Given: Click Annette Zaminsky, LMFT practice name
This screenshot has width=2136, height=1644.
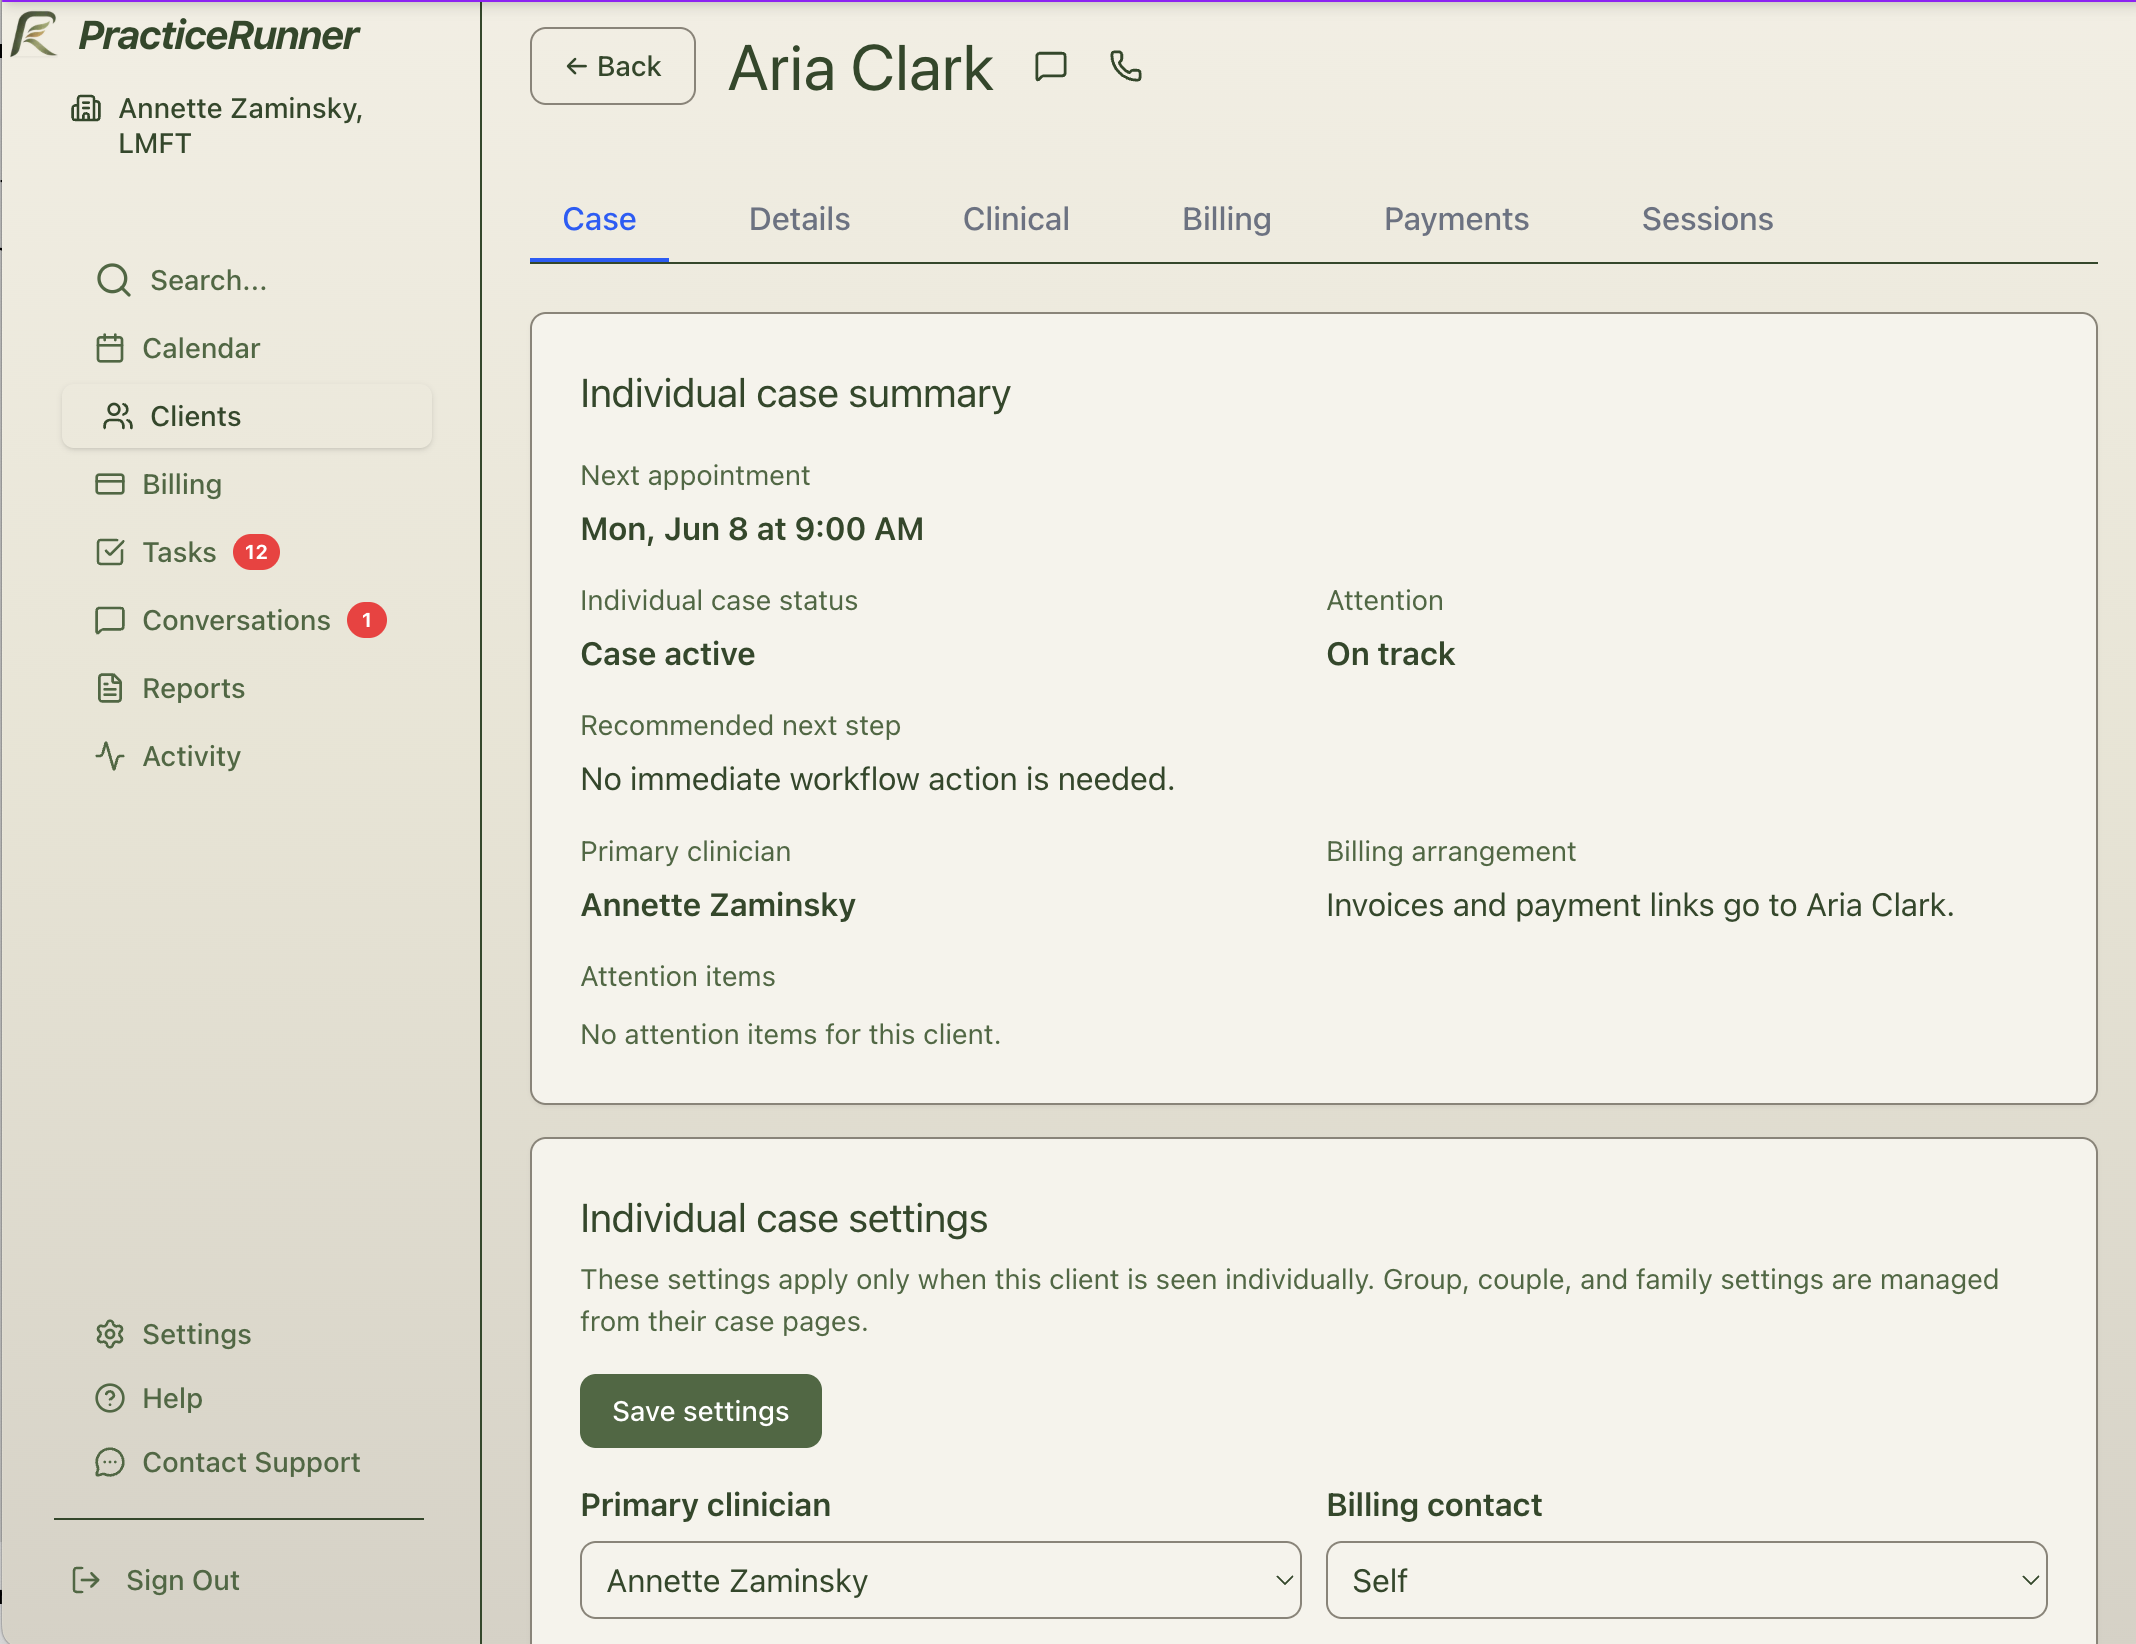Looking at the screenshot, I should click(x=240, y=125).
